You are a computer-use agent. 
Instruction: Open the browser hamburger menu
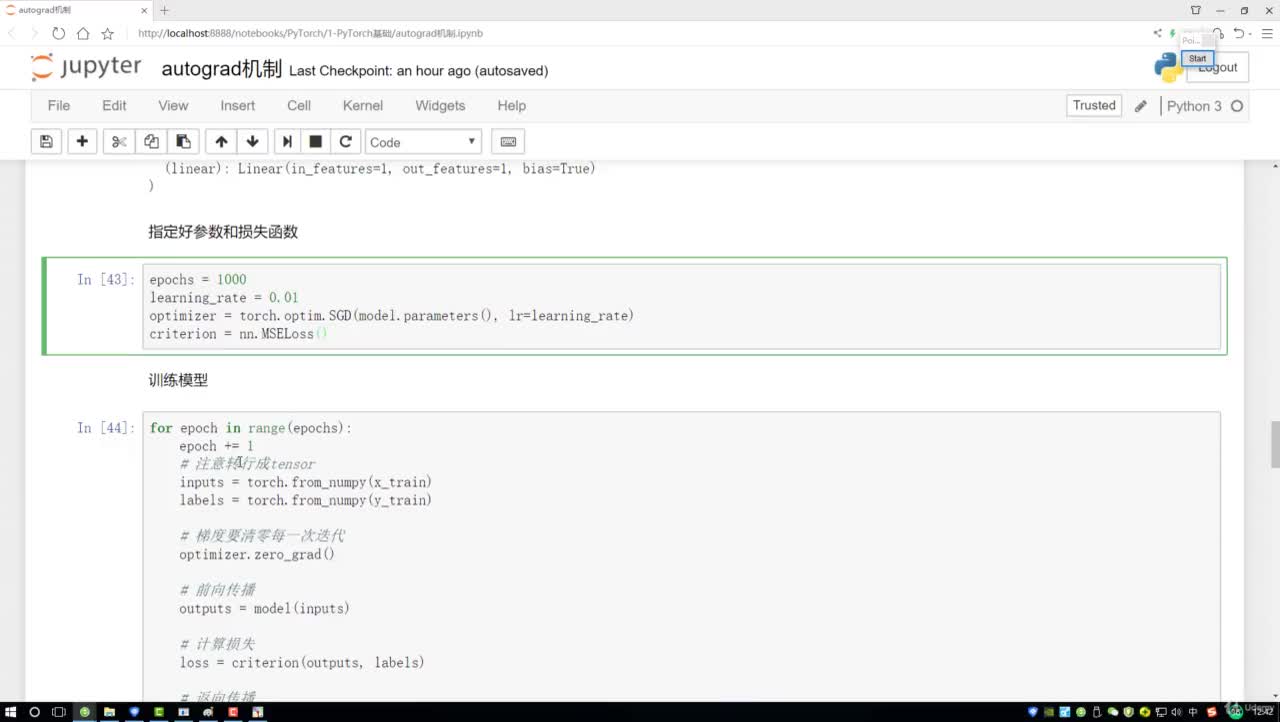click(x=1267, y=33)
